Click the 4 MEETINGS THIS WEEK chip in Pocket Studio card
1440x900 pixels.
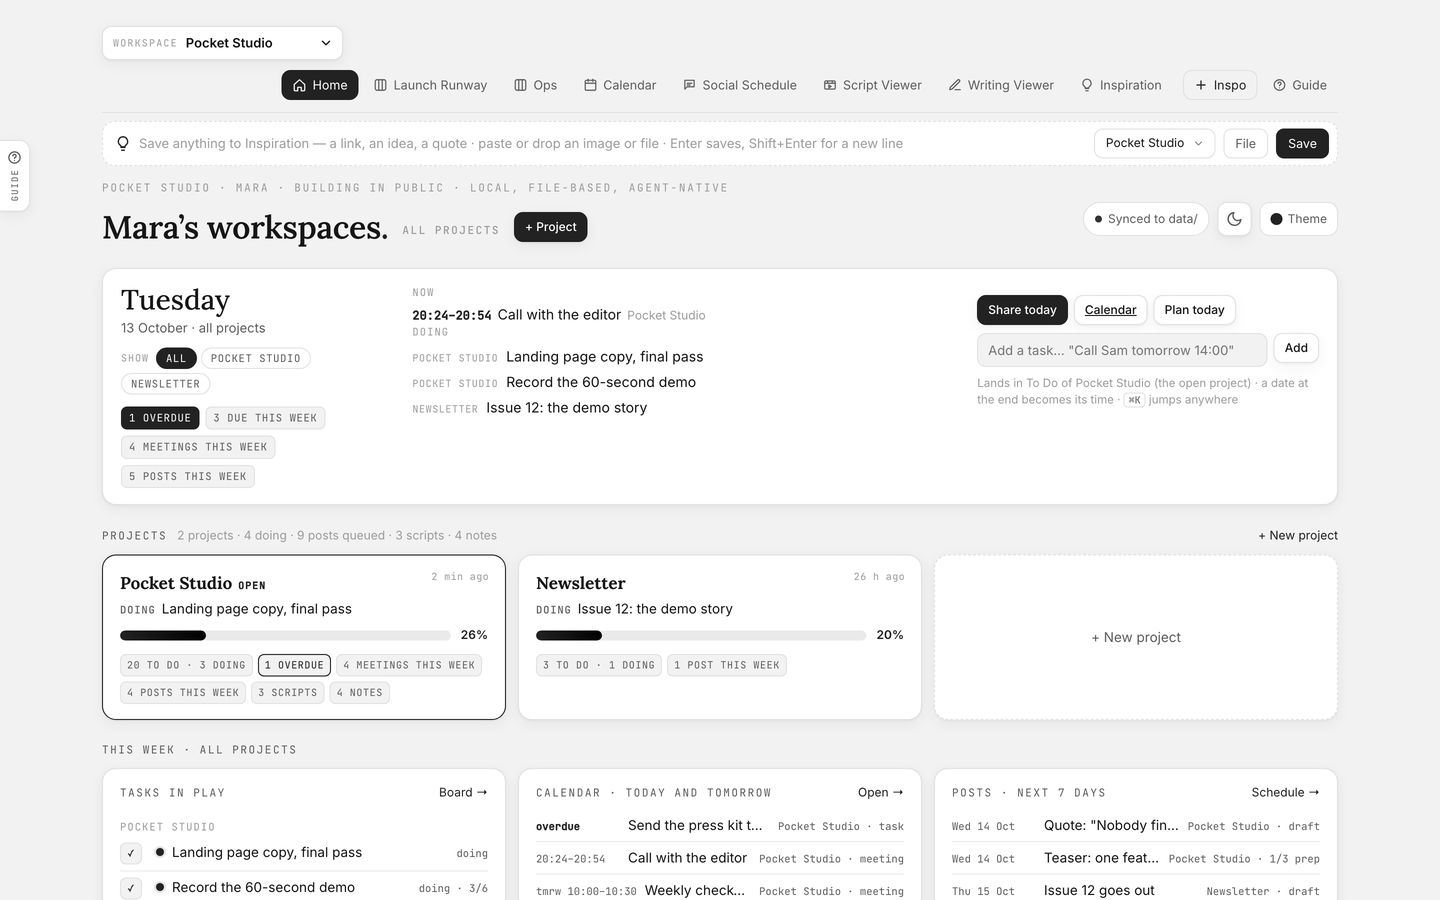tap(409, 665)
